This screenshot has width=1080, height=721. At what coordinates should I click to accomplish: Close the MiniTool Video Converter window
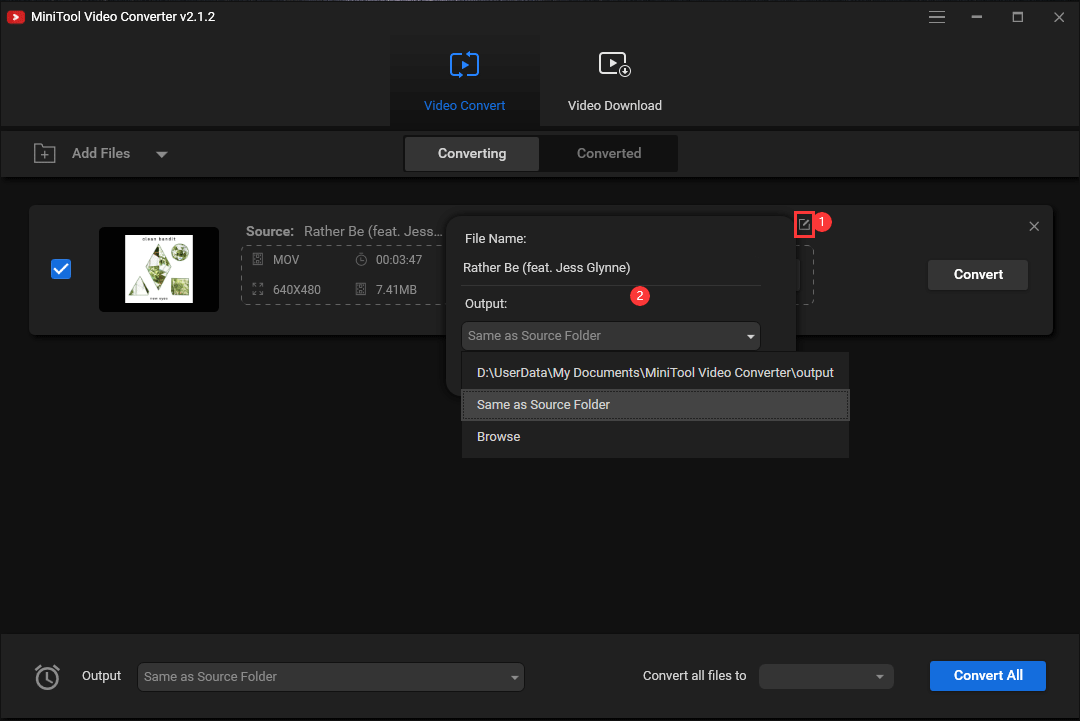coord(1059,17)
